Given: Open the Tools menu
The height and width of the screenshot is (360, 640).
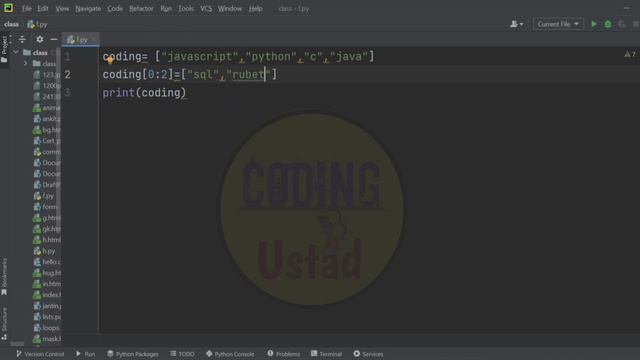Looking at the screenshot, I should point(186,8).
